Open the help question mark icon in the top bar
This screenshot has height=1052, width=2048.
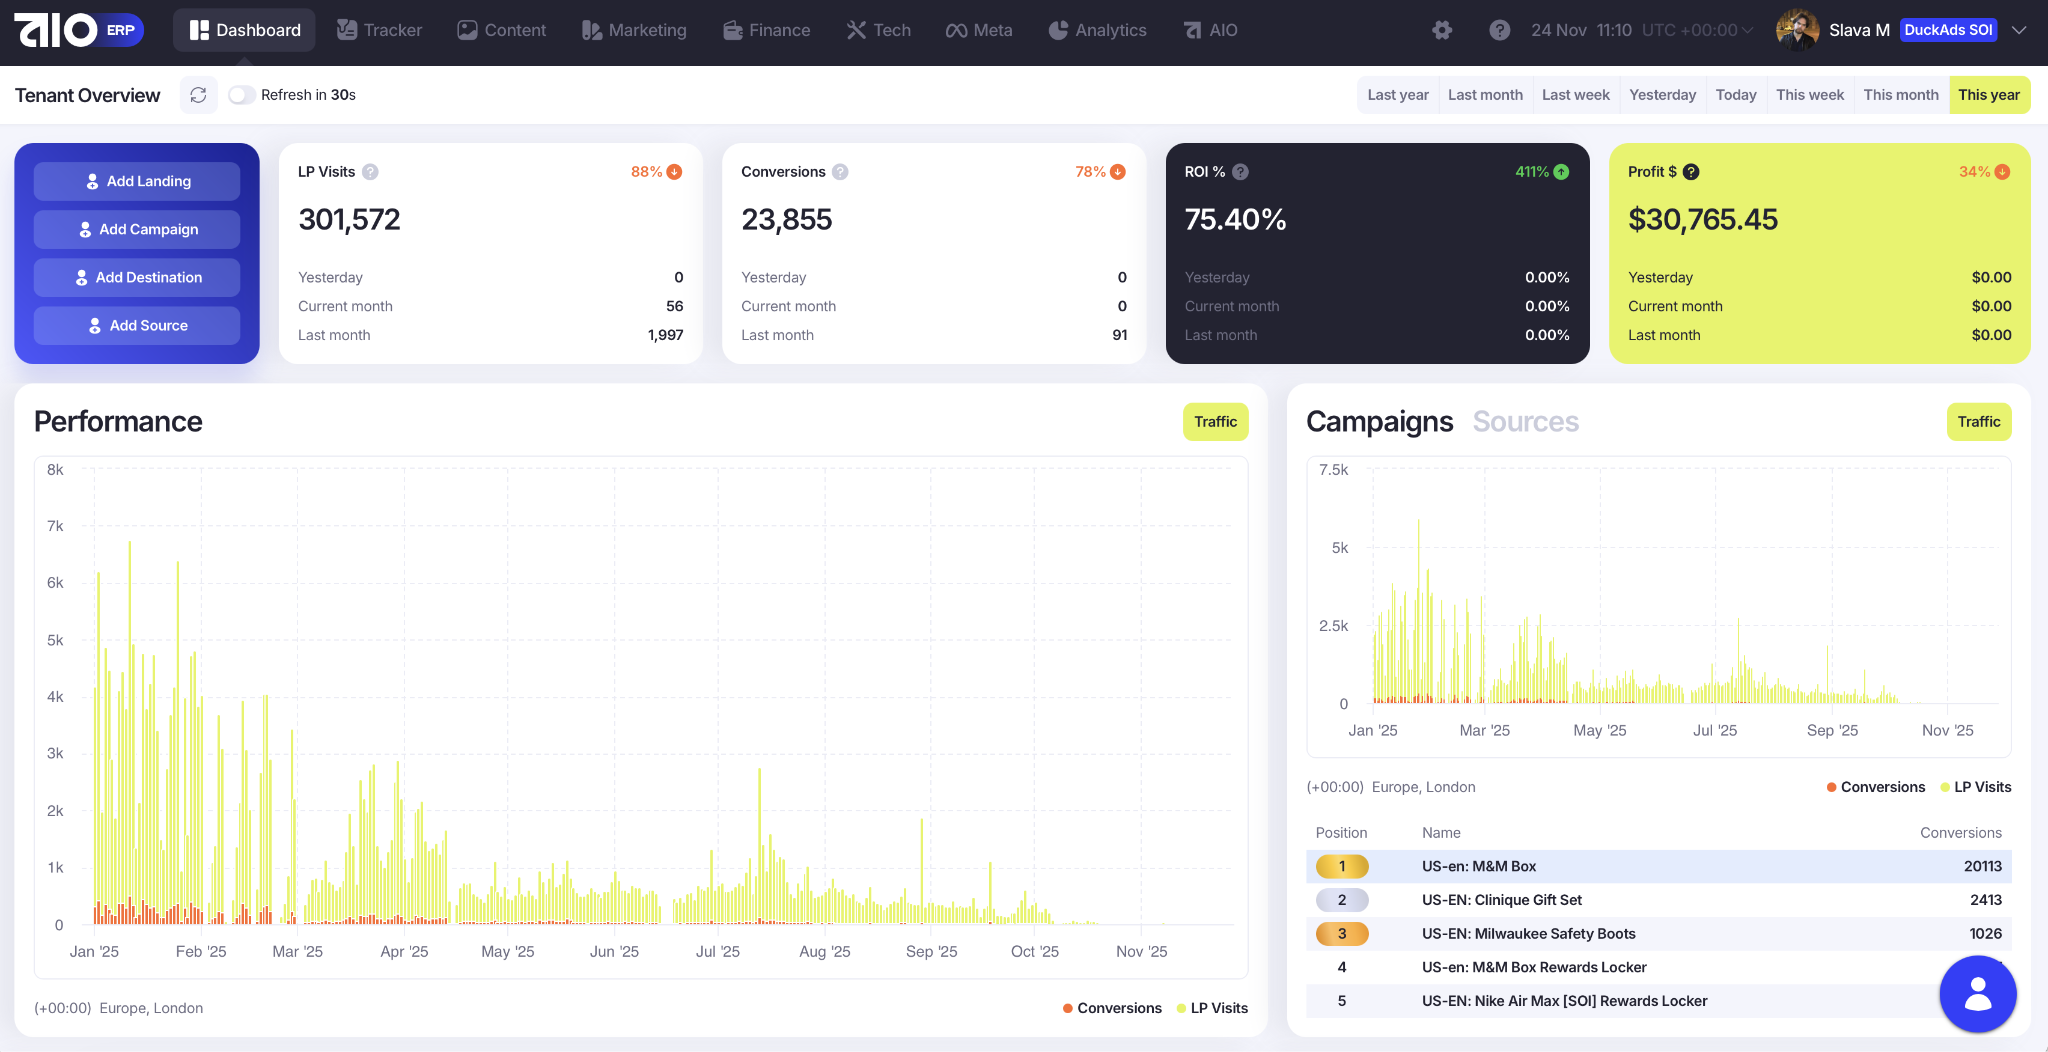point(1499,30)
